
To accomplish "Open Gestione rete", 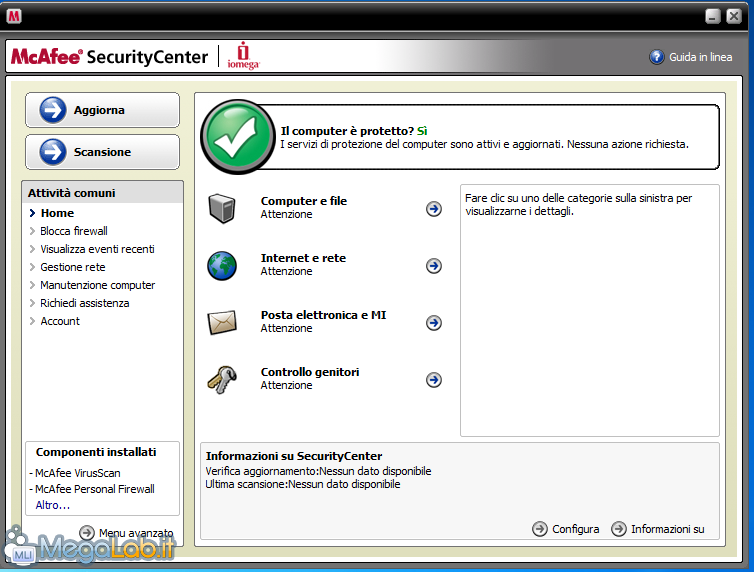I will point(73,267).
